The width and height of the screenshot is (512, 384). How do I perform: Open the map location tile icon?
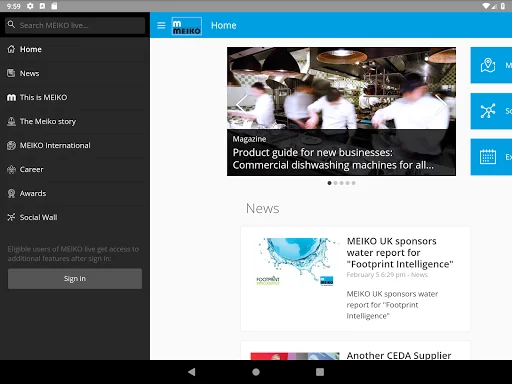click(488, 65)
